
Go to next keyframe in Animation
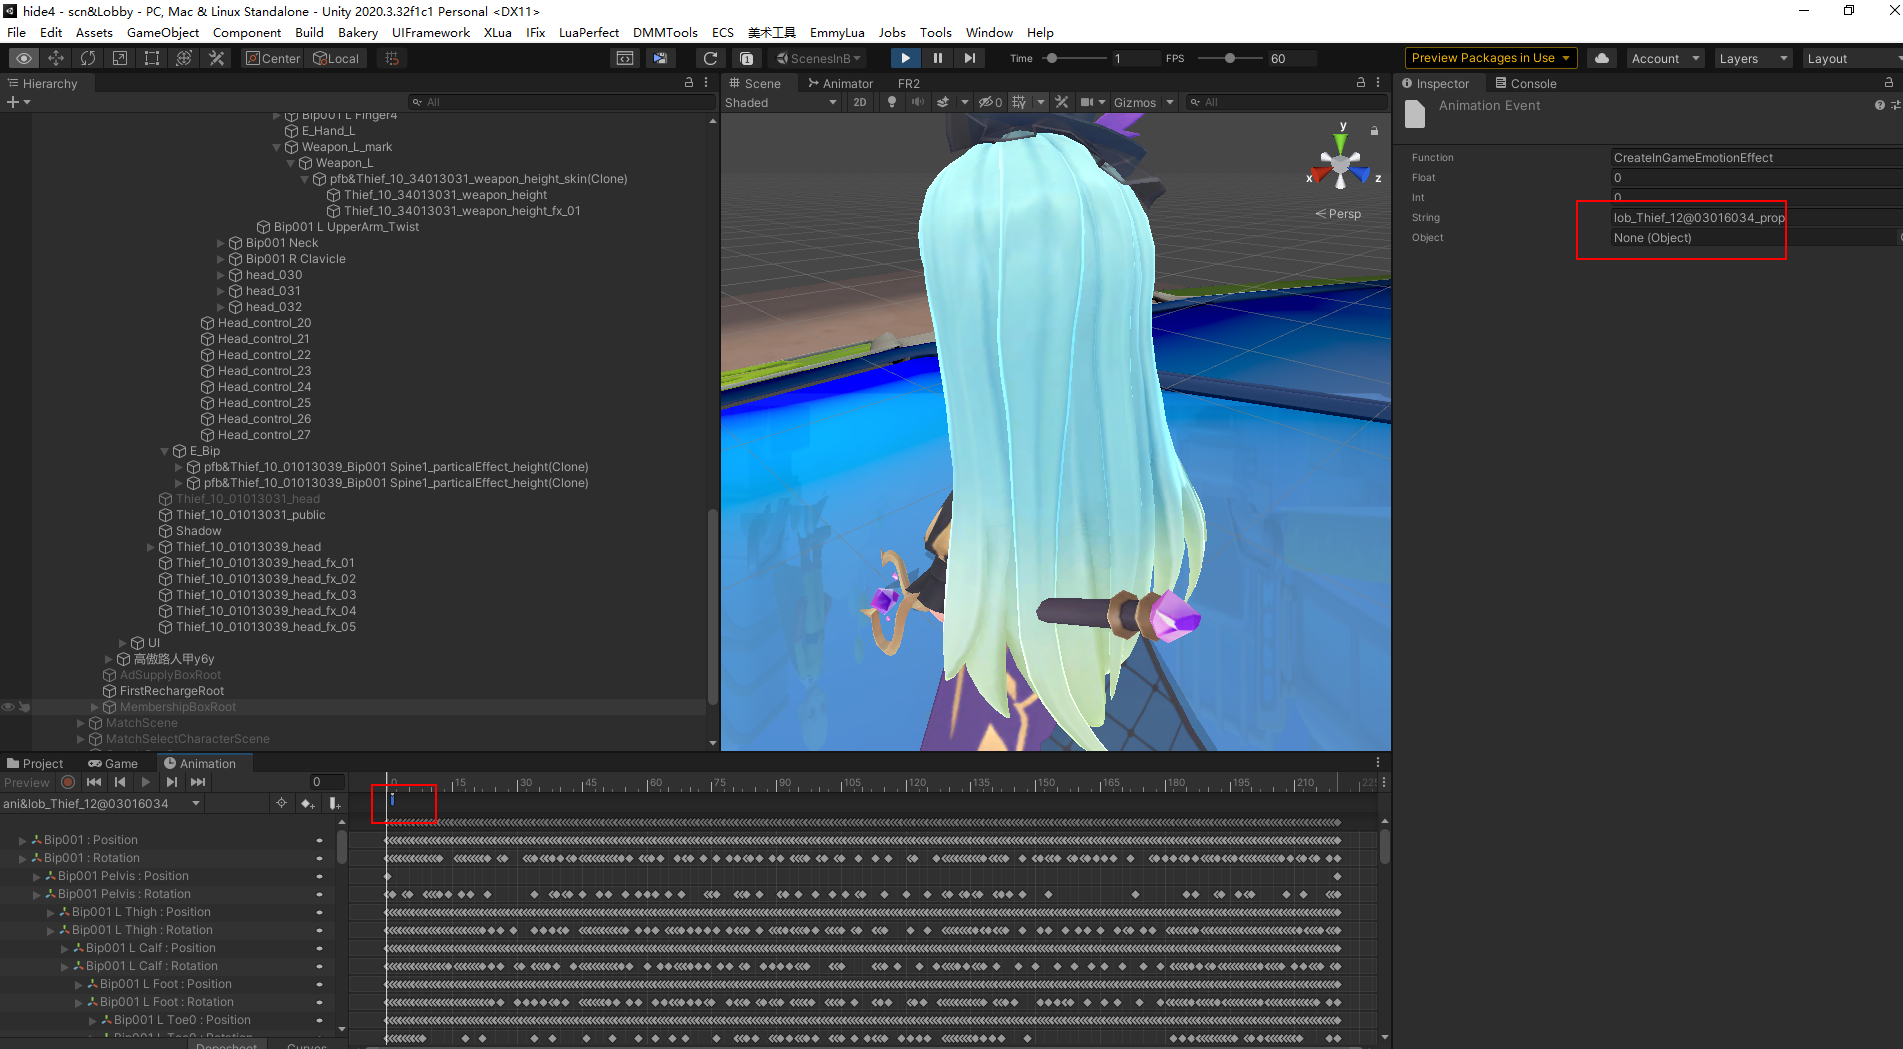172,782
